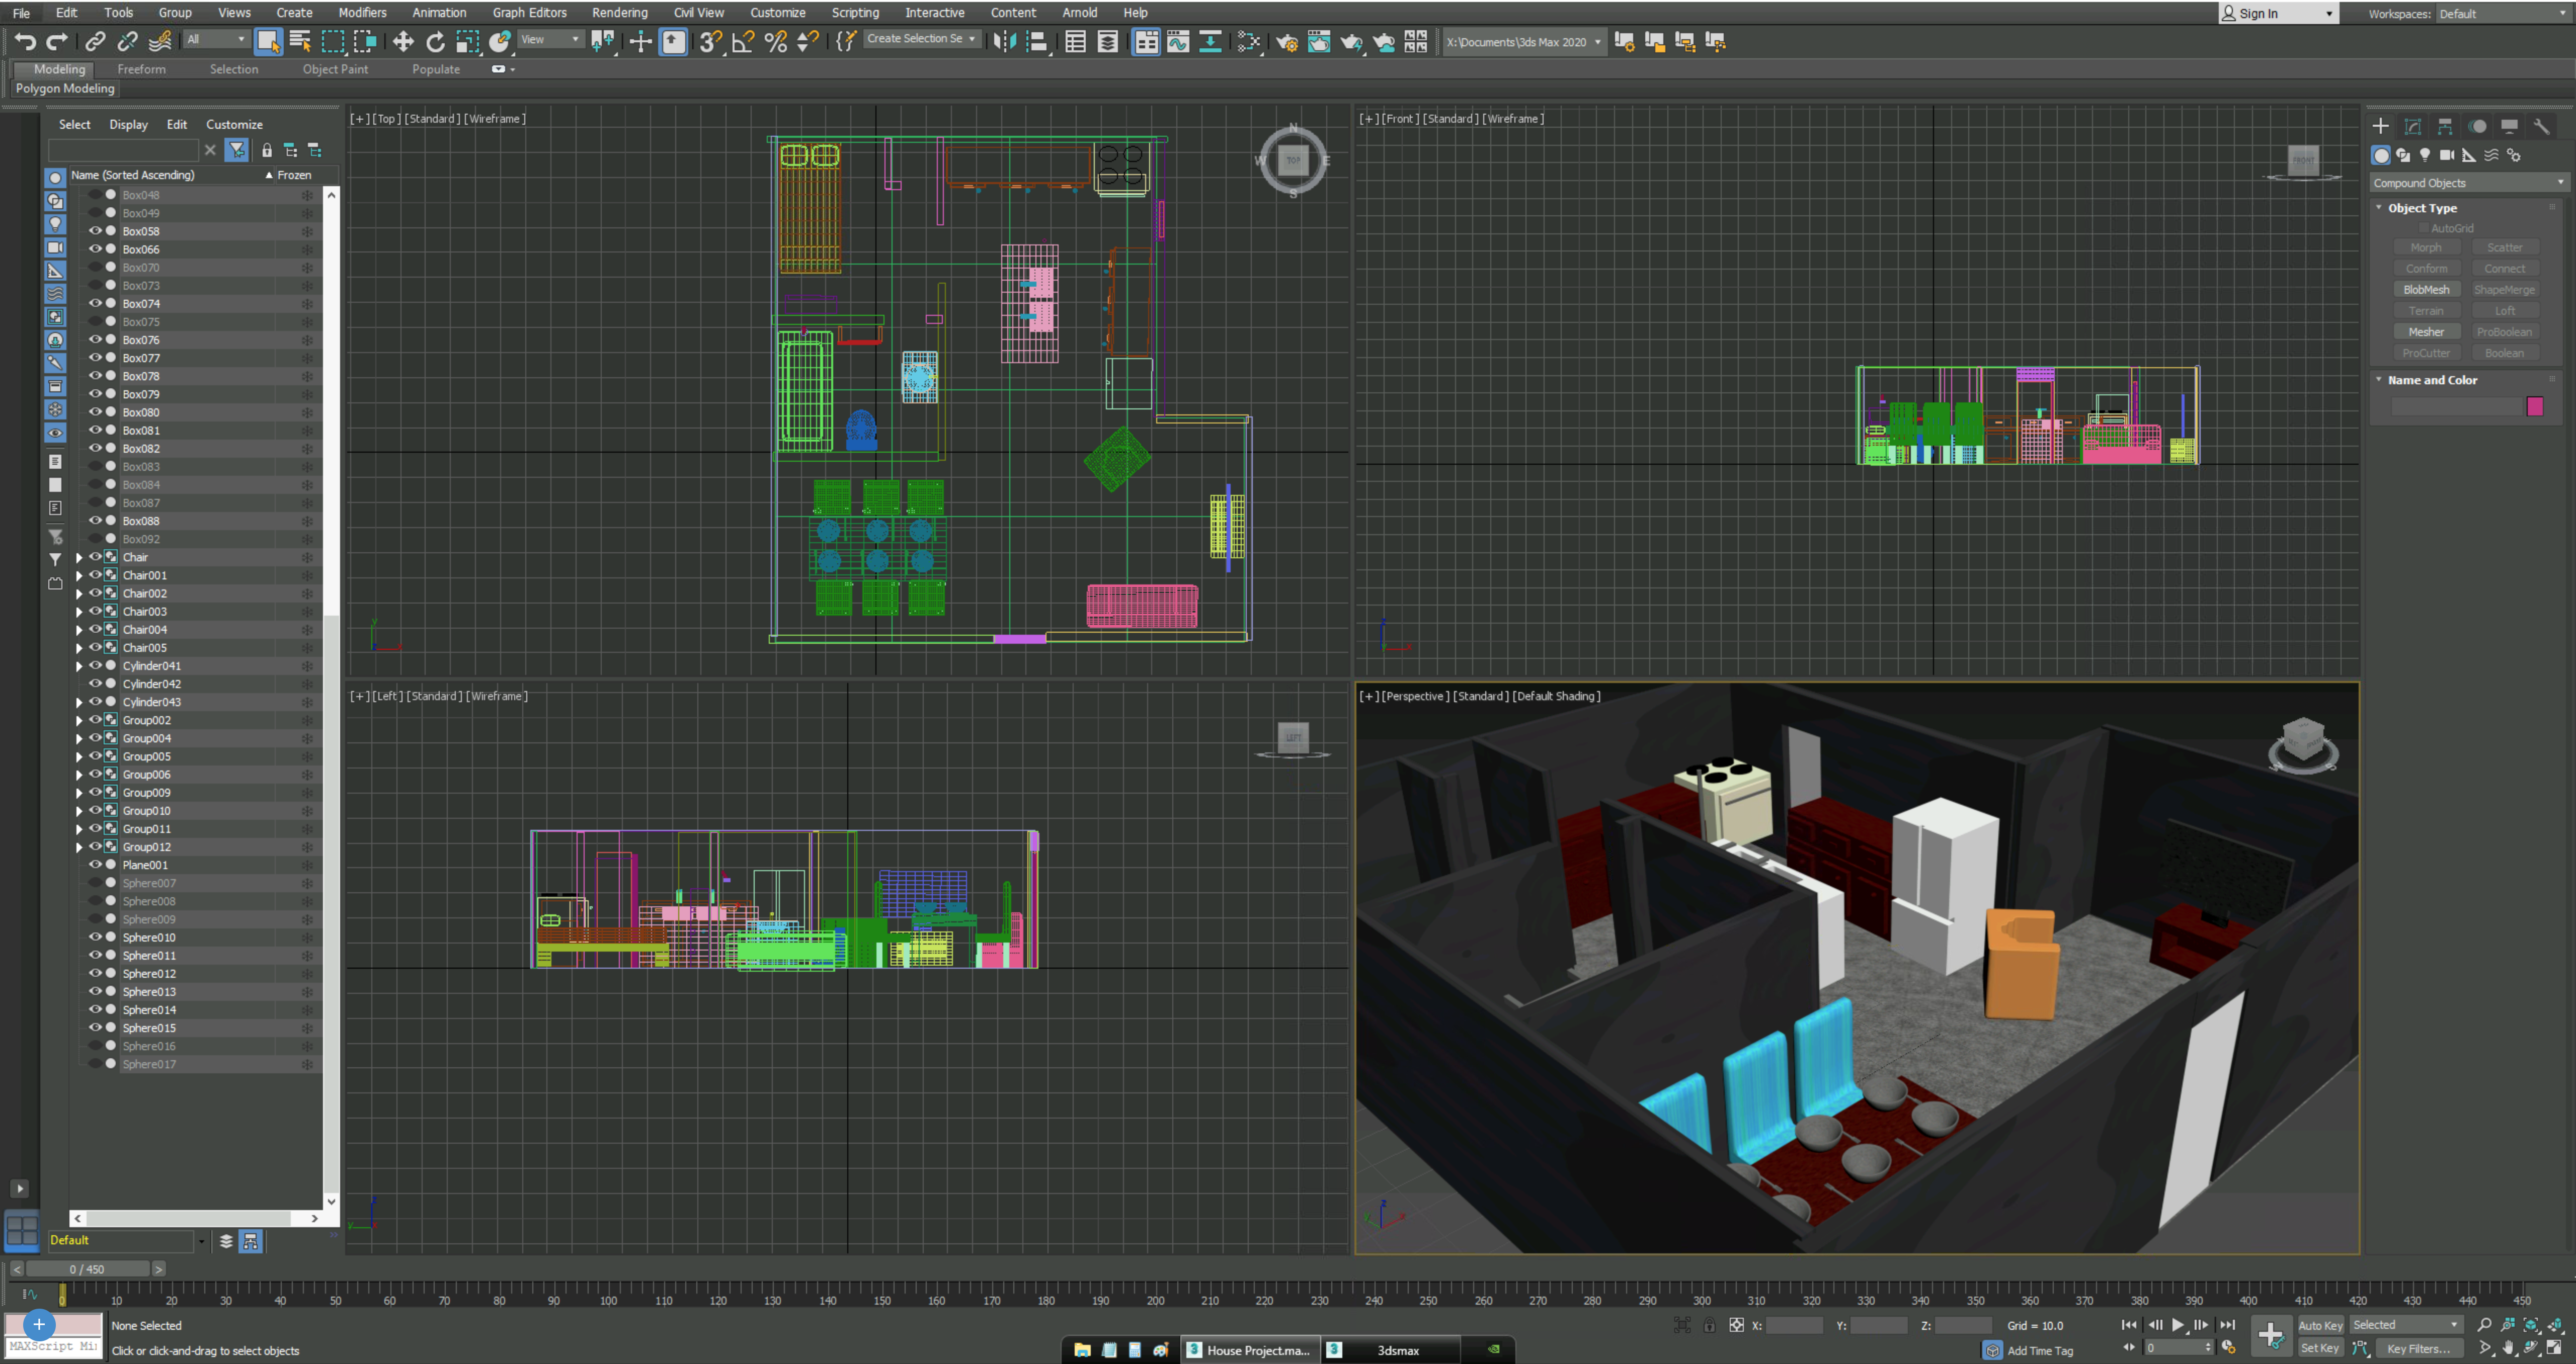
Task: Activate the Select Object tool
Action: (x=268, y=41)
